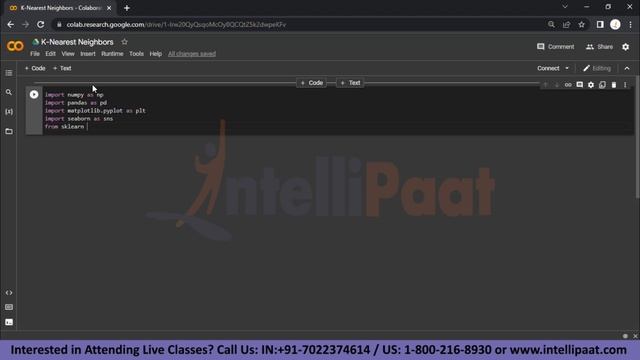Viewport: 640px width, 360px height.
Task: Open the Insert menu
Action: pos(88,54)
